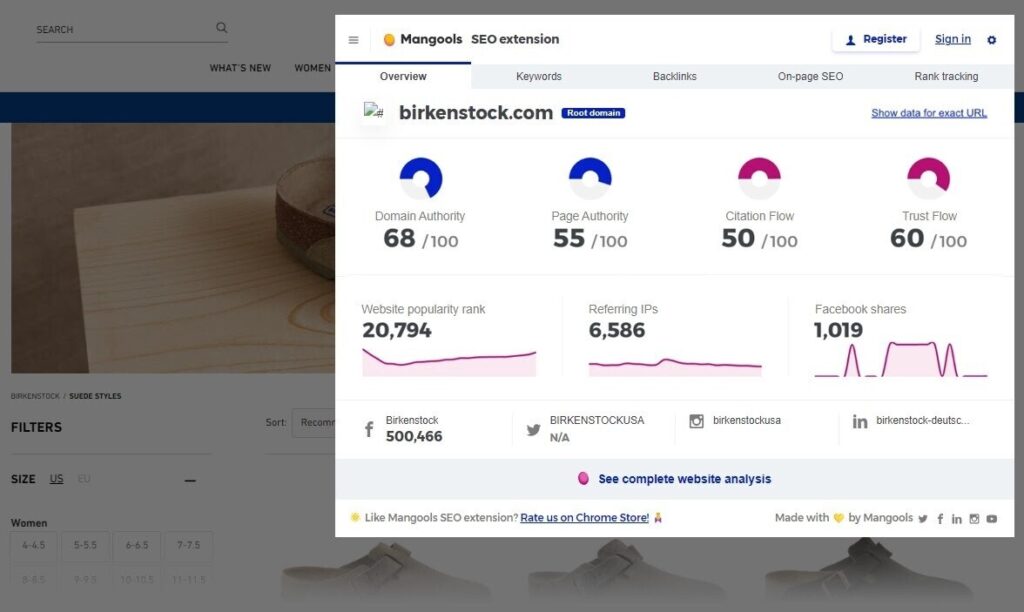This screenshot has height=612, width=1024.
Task: Switch size units to EU
Action: (84, 479)
